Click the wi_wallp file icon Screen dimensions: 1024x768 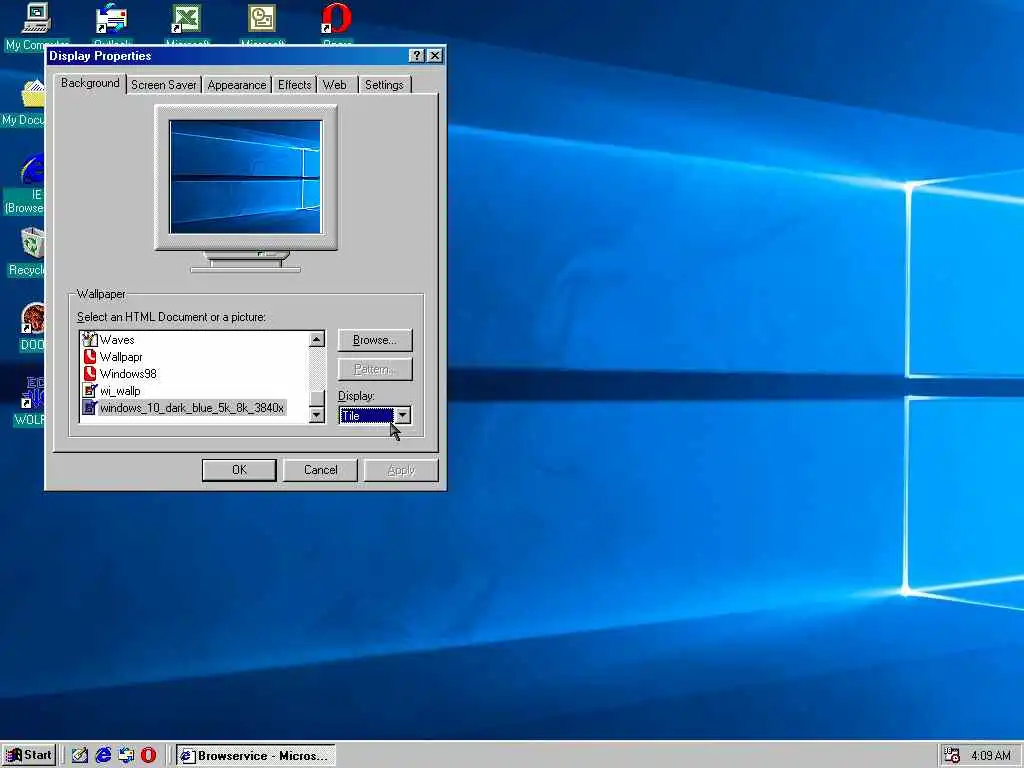(x=89, y=391)
